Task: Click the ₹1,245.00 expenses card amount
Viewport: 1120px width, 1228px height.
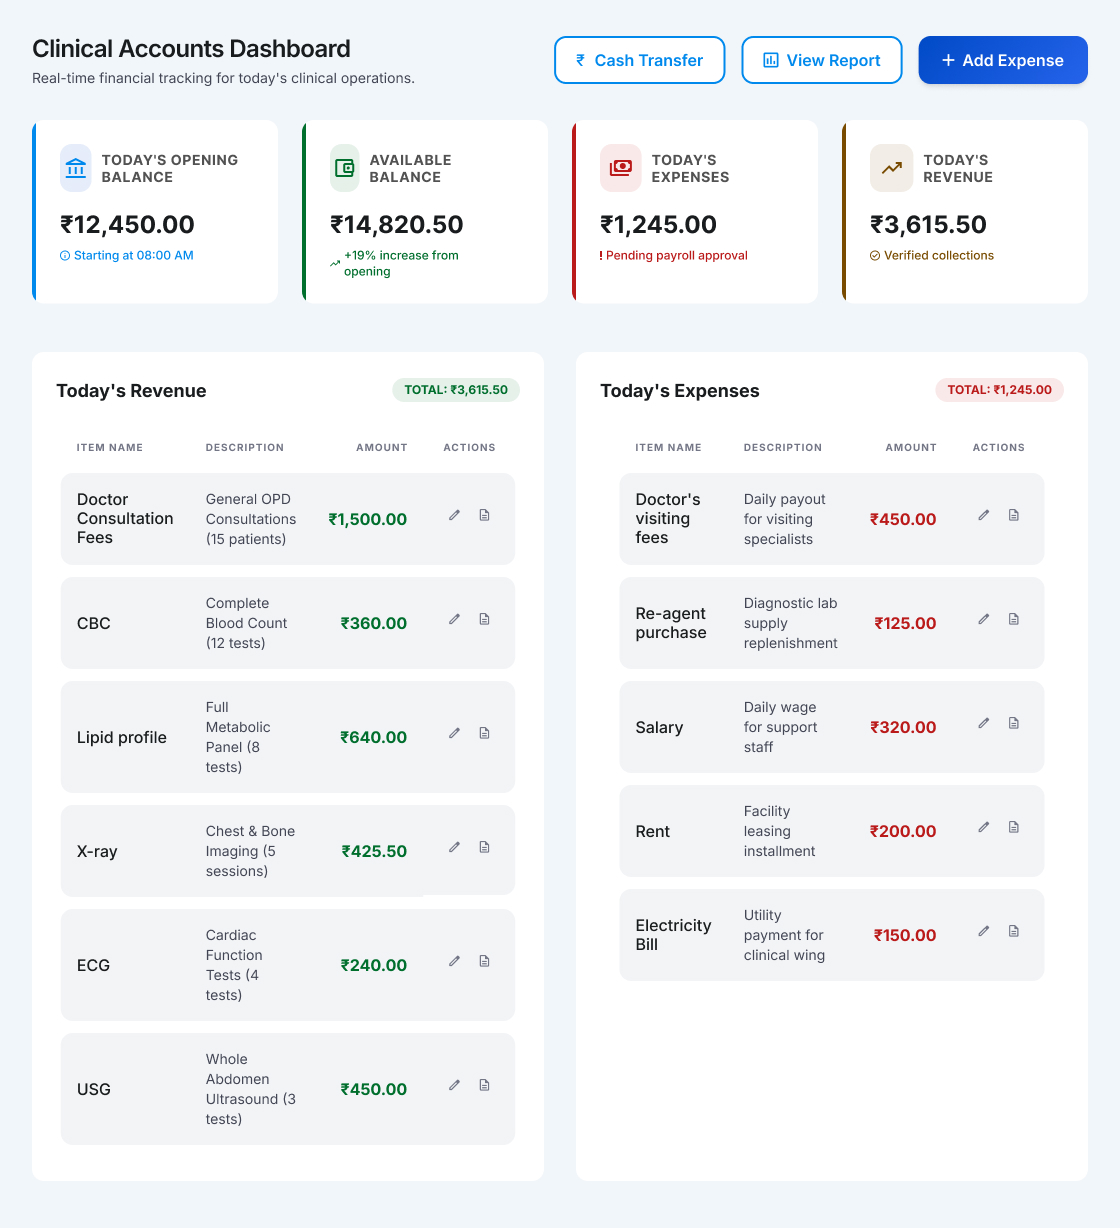Action: pyautogui.click(x=658, y=225)
